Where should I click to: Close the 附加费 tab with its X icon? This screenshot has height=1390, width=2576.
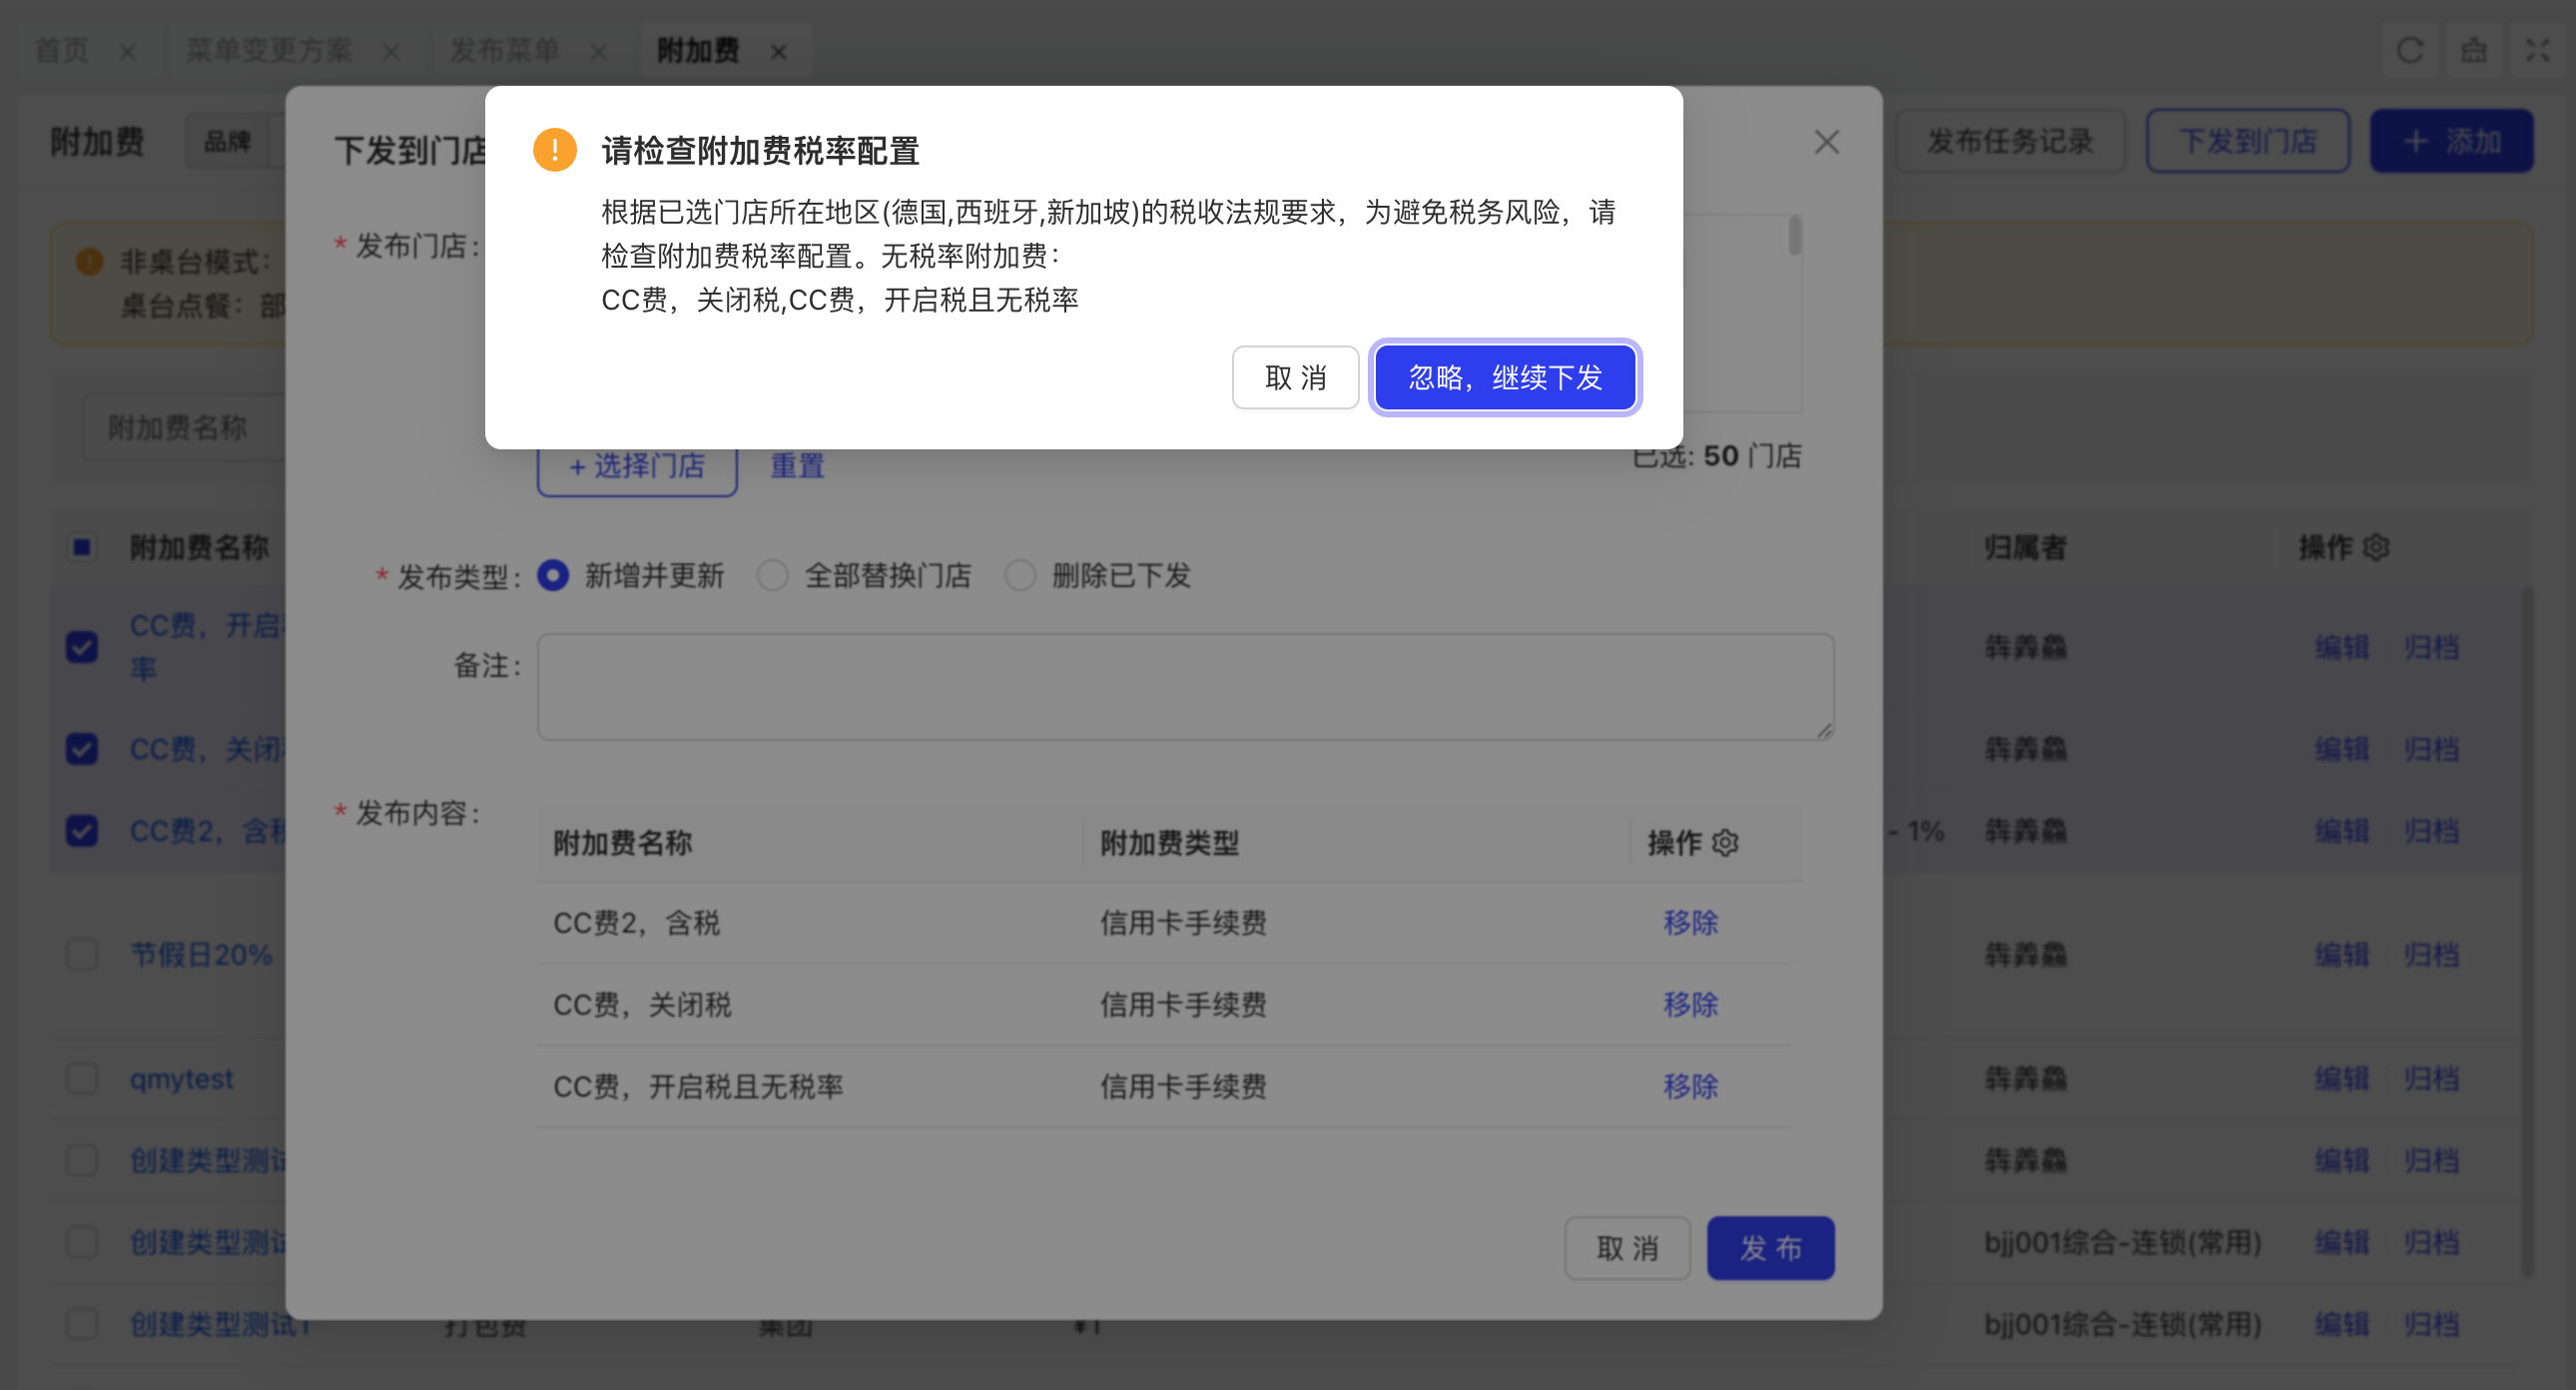click(779, 52)
